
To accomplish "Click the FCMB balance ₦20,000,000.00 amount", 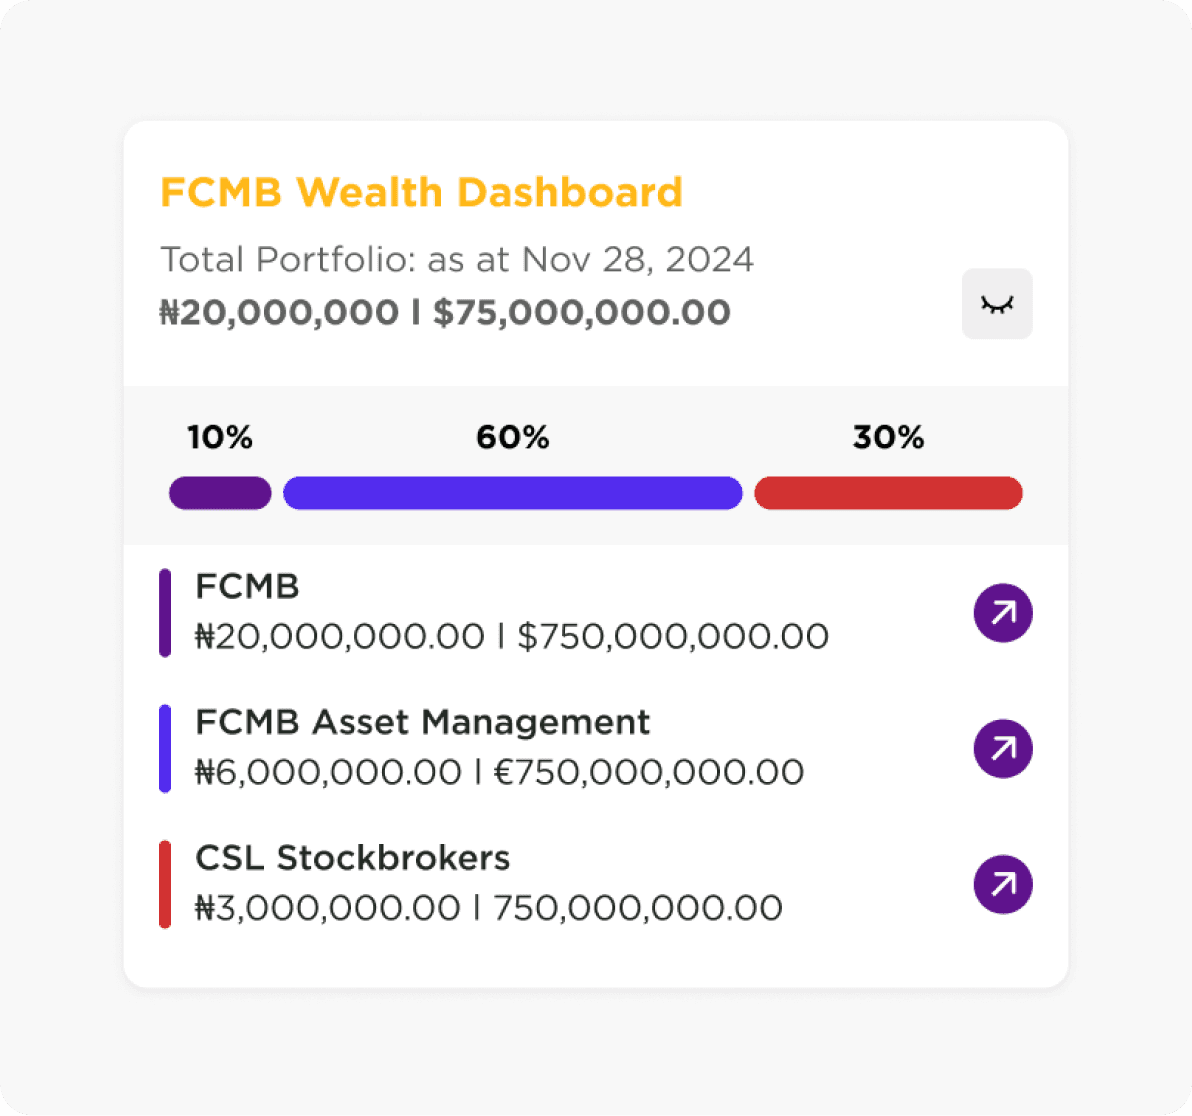I will 340,636.
